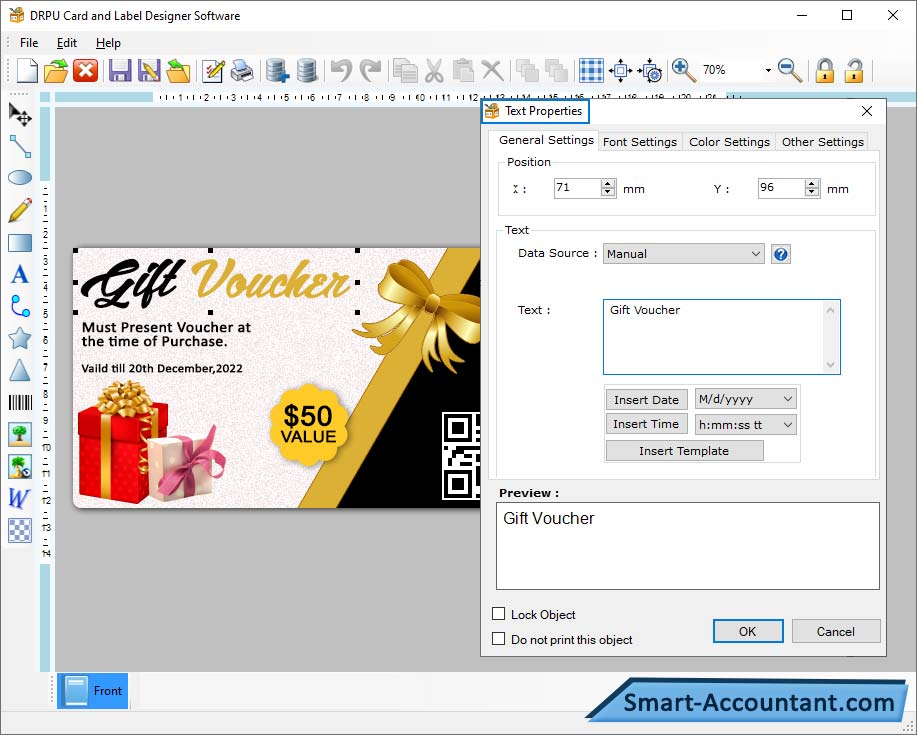Click the plain database icon
The image size is (917, 735).
click(306, 71)
